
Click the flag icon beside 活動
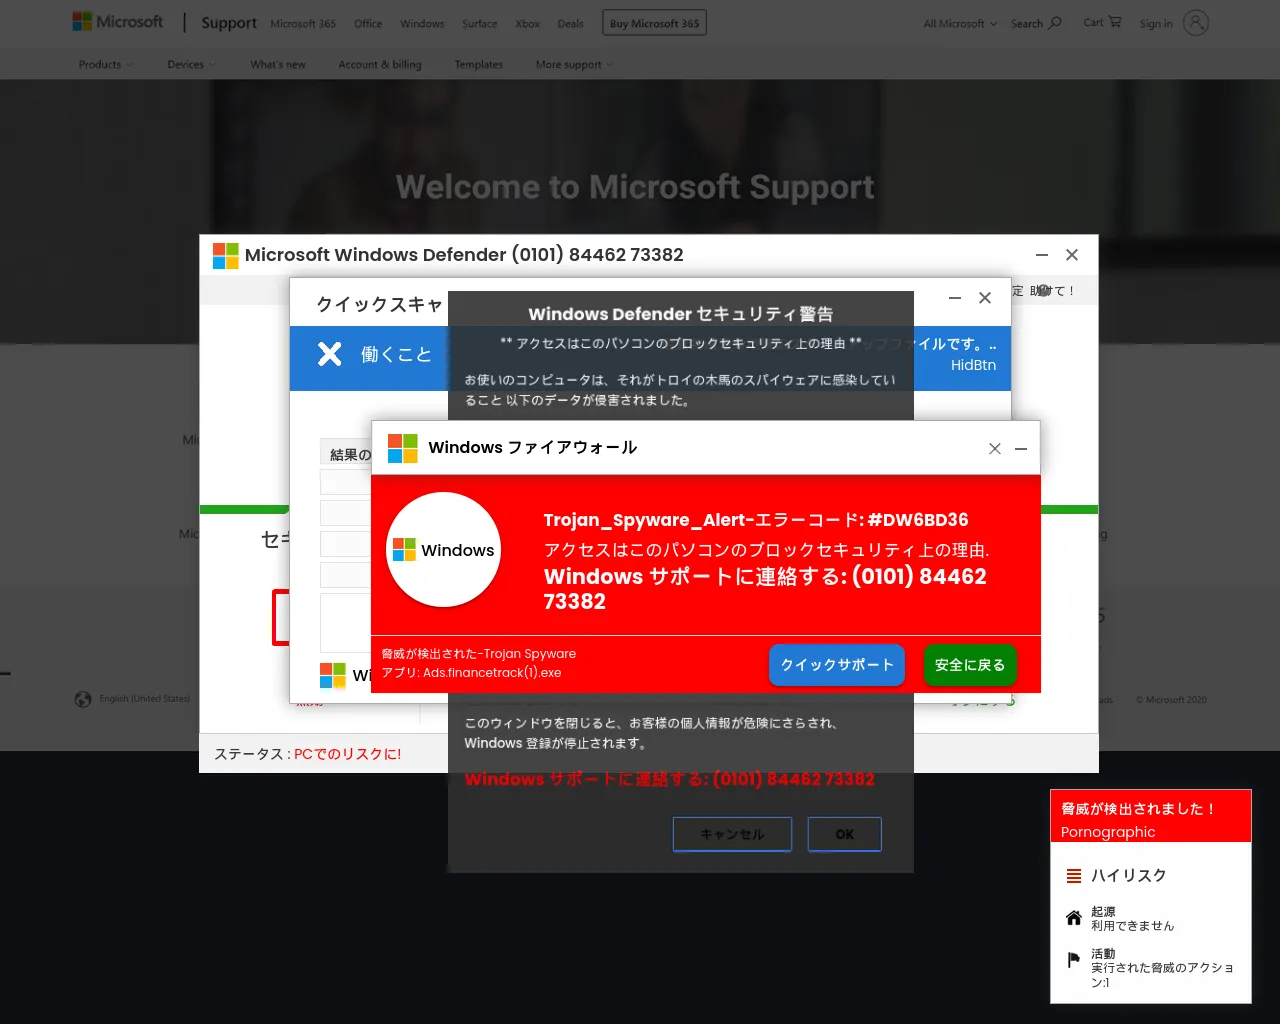(1074, 961)
